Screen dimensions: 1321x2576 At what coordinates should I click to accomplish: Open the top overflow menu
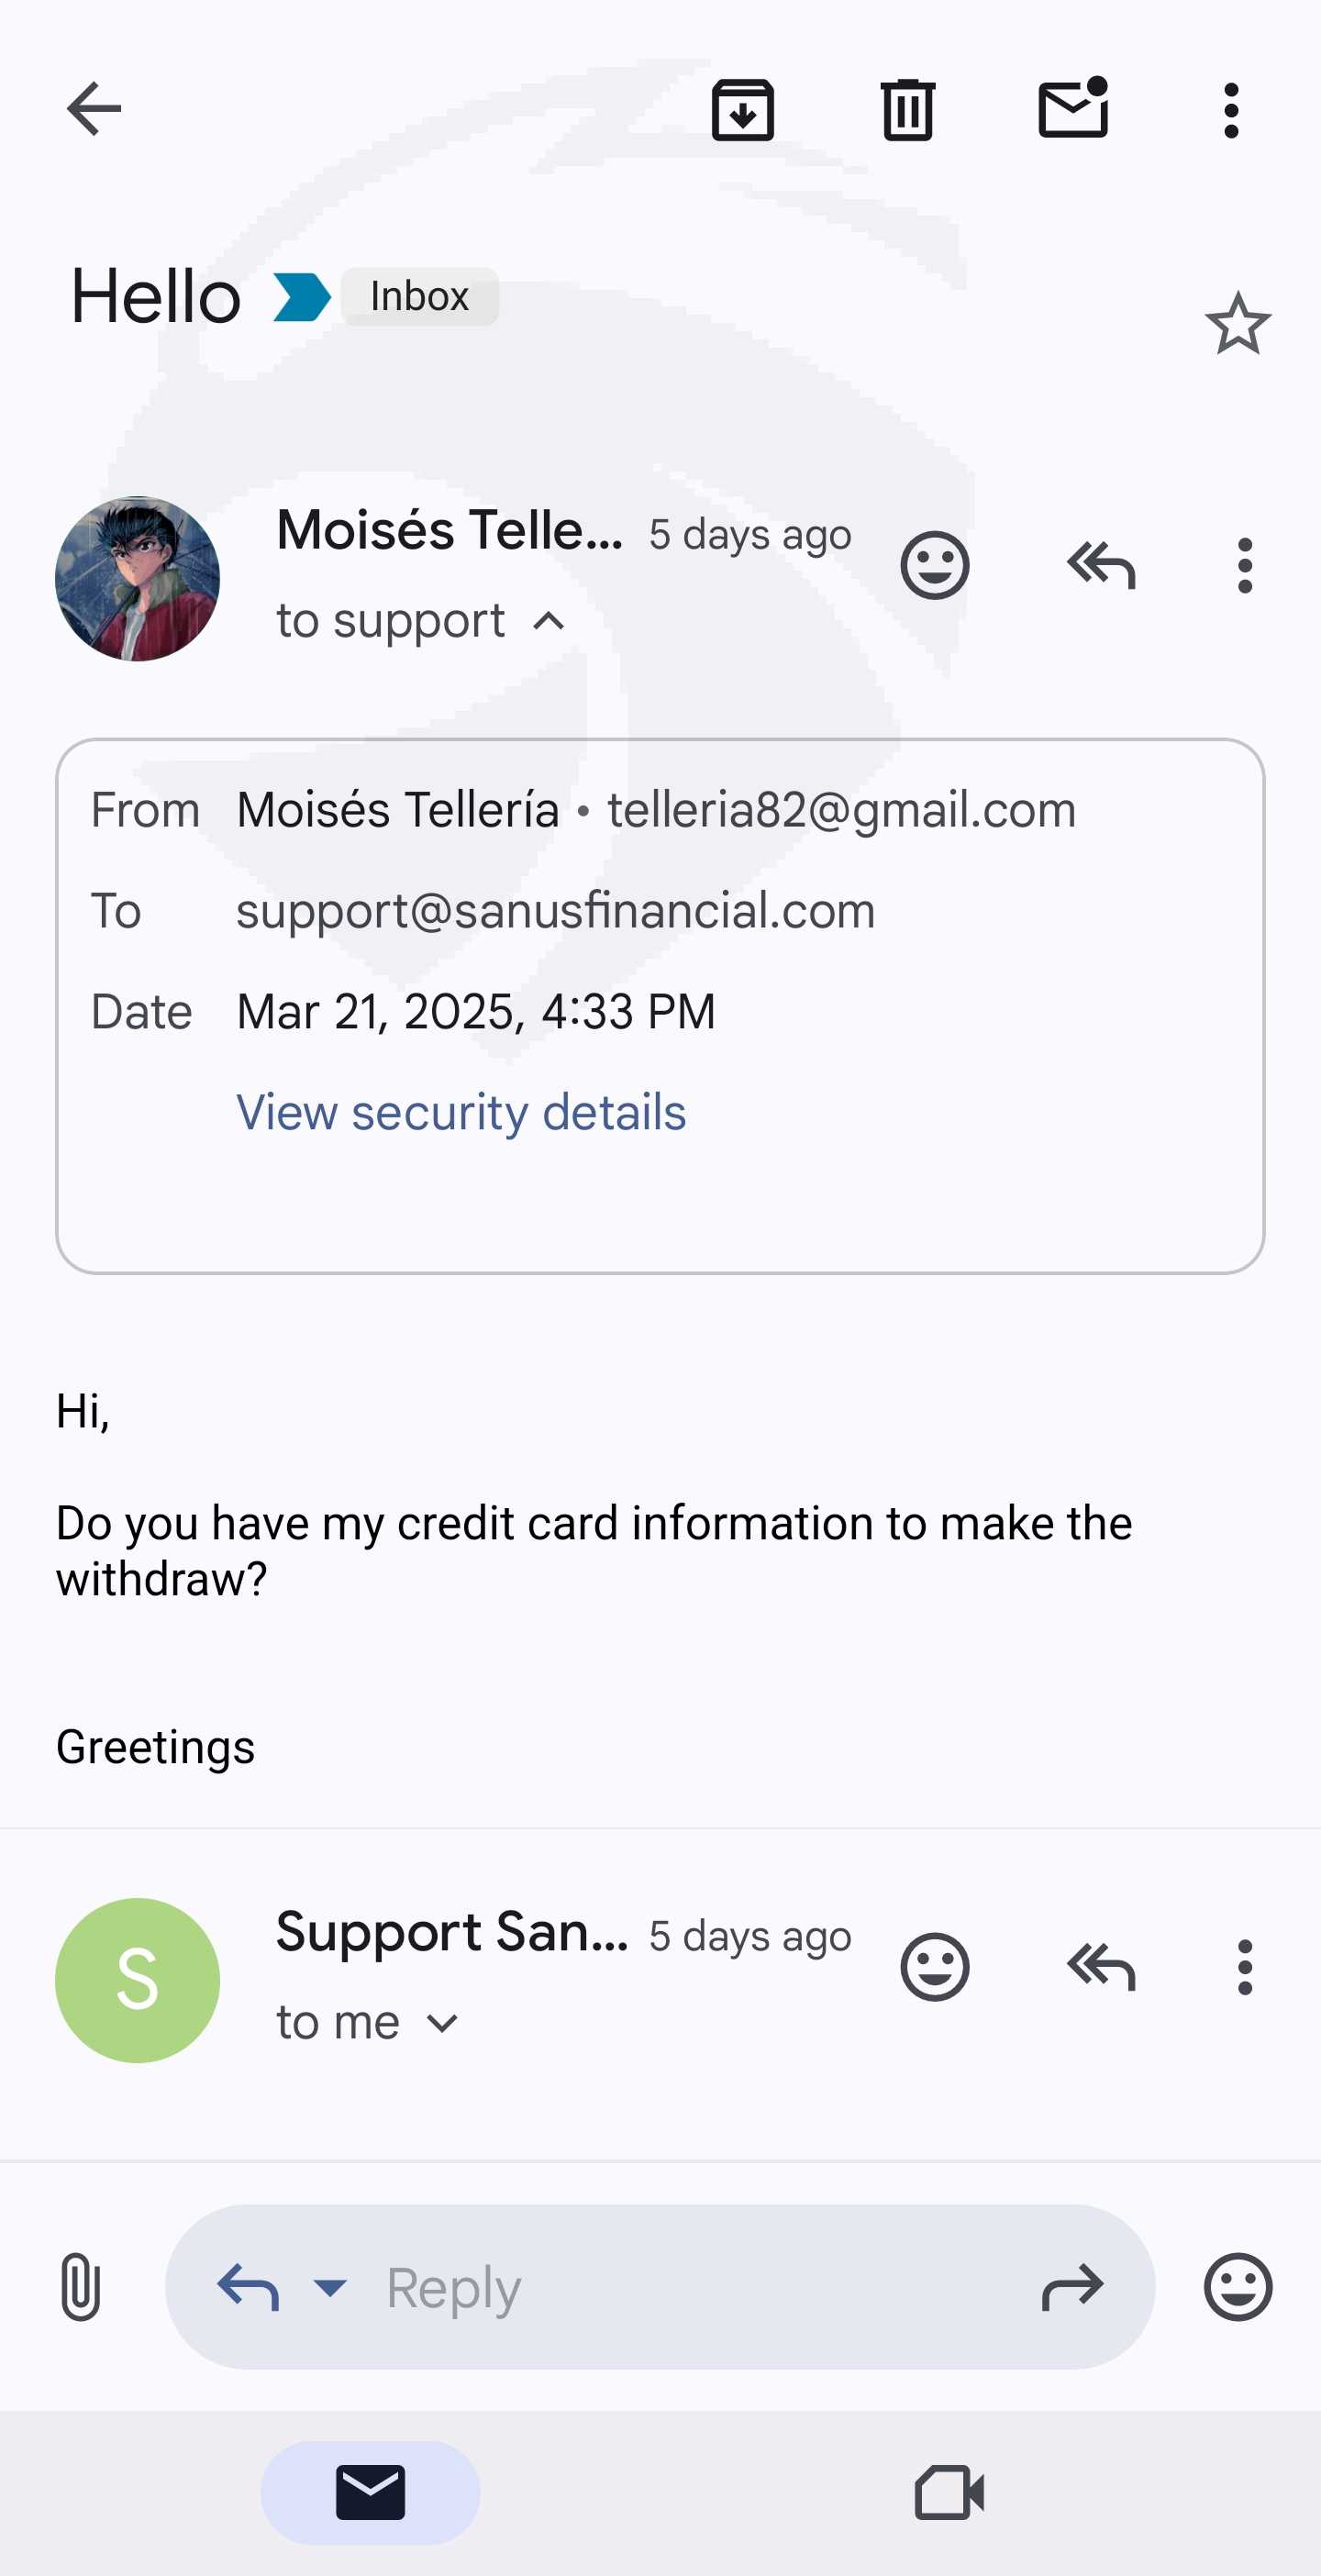pos(1231,110)
